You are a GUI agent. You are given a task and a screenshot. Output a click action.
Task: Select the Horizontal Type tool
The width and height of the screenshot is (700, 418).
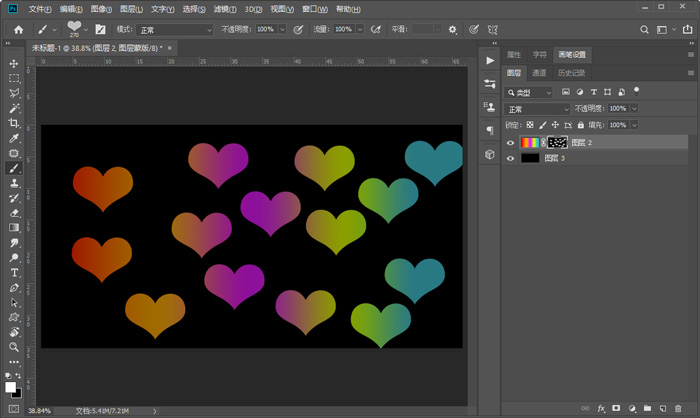(x=14, y=272)
